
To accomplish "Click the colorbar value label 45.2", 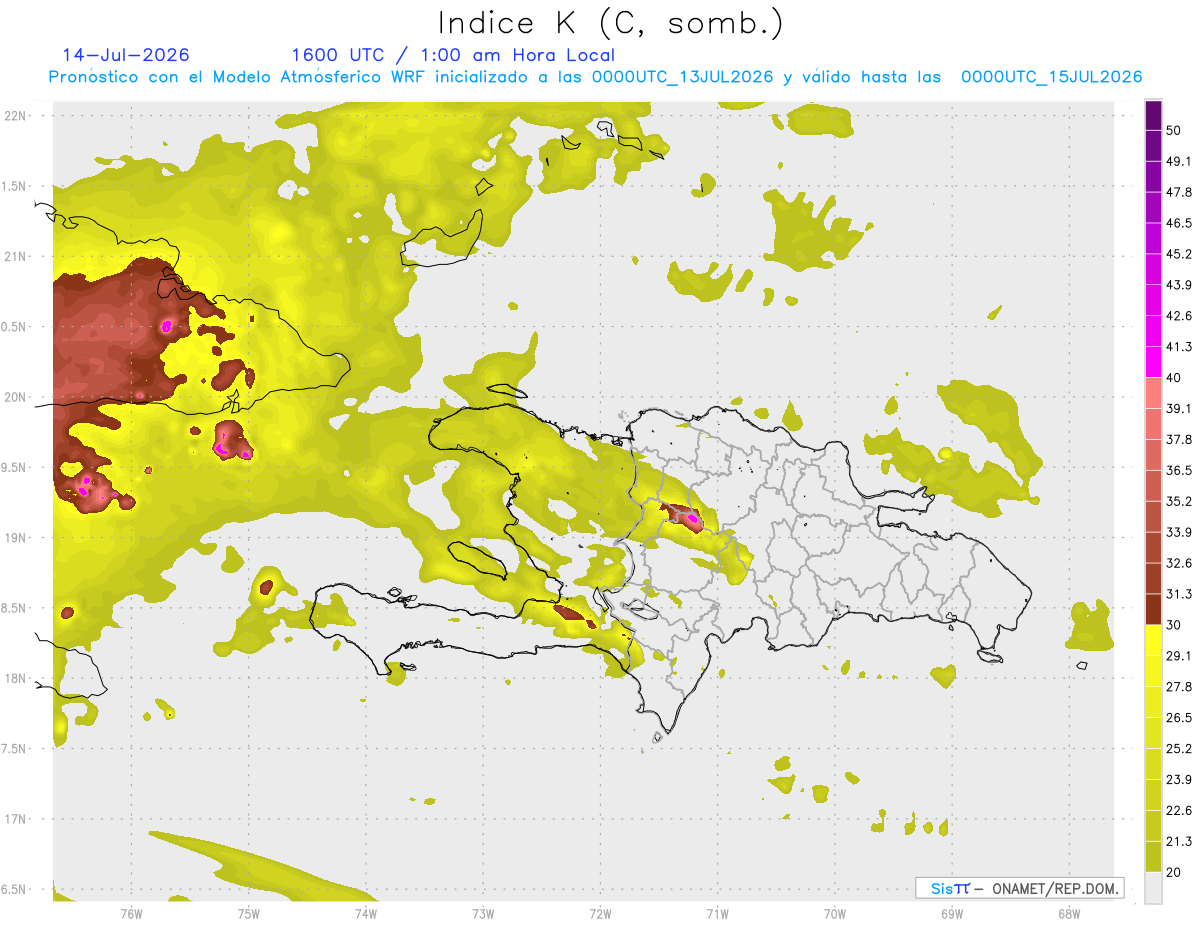I will [1180, 254].
